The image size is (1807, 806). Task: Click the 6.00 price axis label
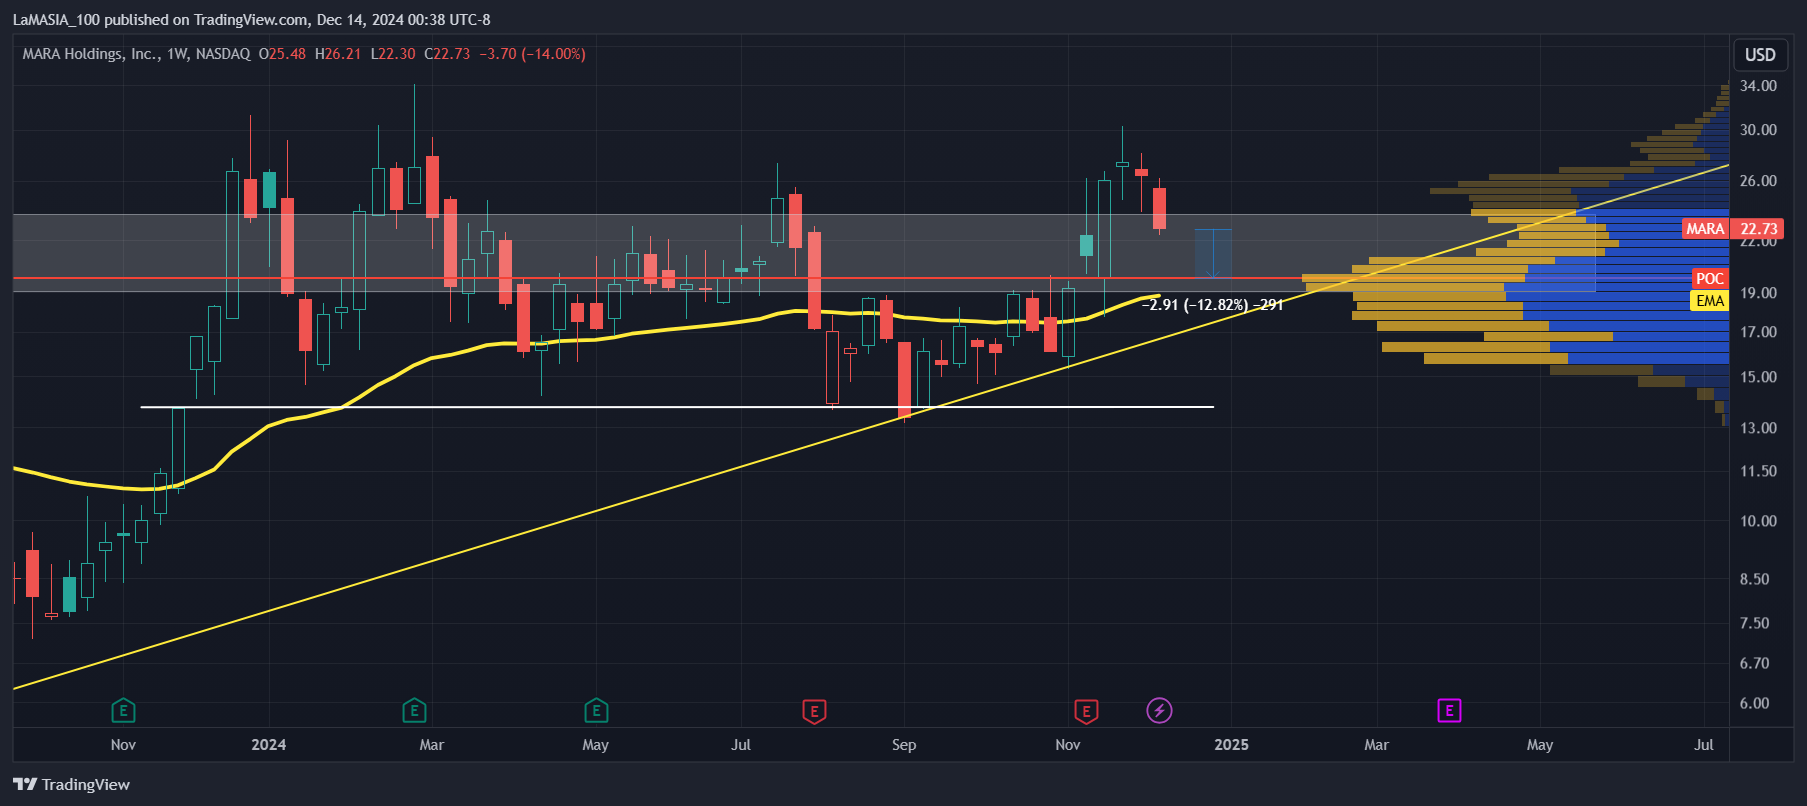click(x=1754, y=703)
